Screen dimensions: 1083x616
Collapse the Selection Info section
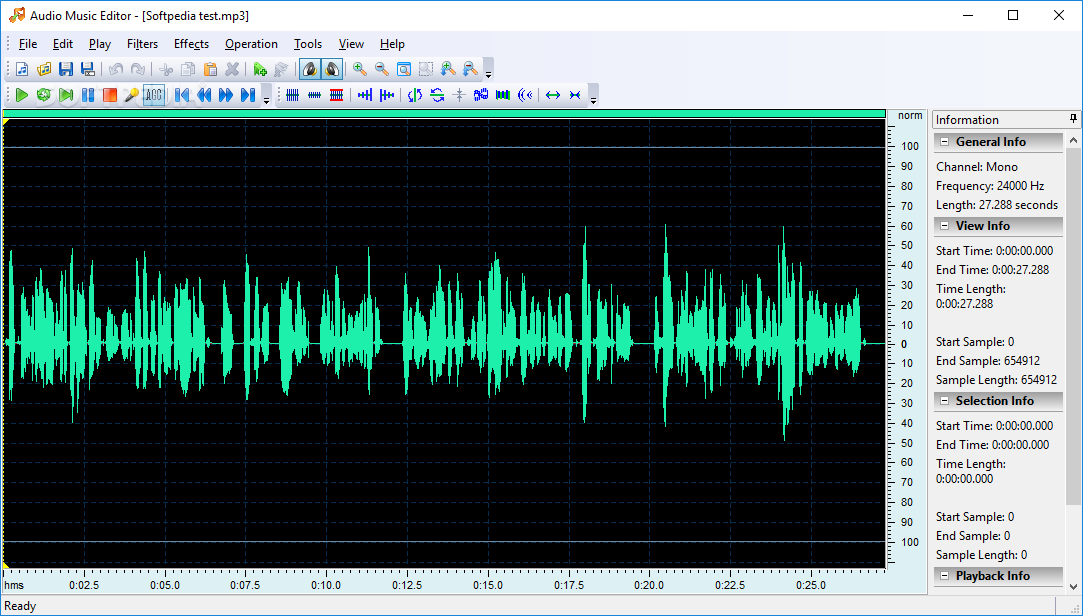click(944, 401)
